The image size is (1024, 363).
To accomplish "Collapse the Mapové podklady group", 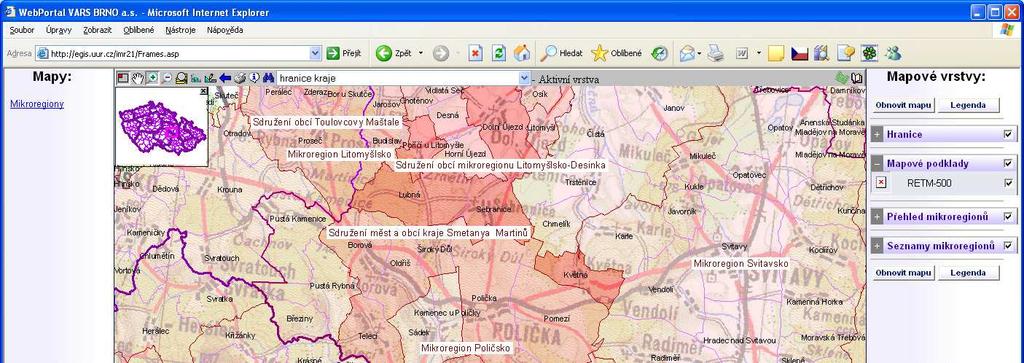I will (877, 163).
